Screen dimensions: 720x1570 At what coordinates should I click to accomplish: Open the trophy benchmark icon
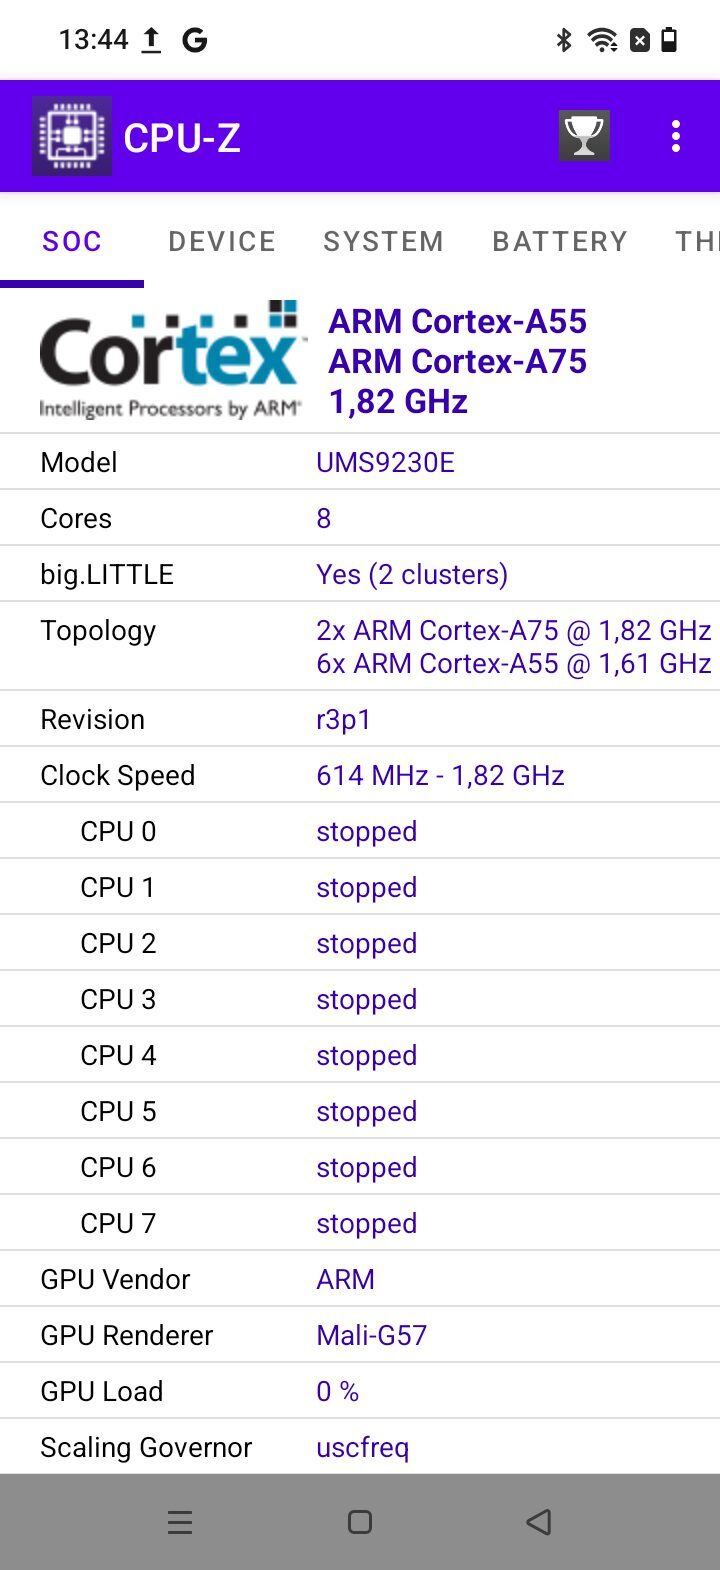coord(584,136)
